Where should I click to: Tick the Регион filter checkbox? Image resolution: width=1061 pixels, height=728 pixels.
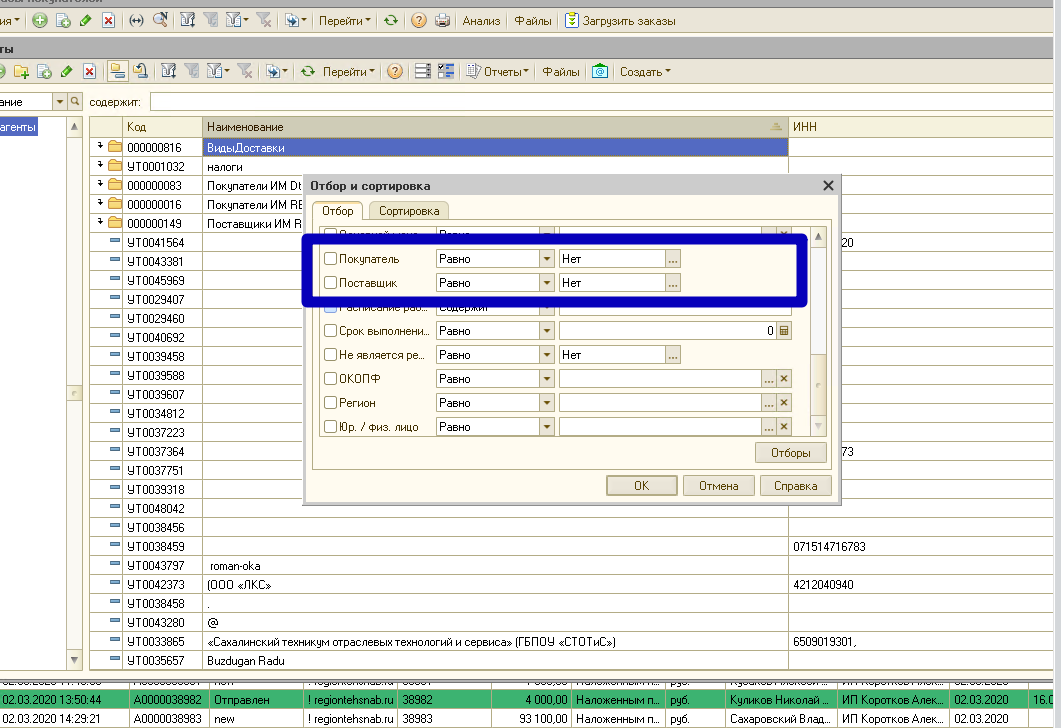(x=330, y=403)
